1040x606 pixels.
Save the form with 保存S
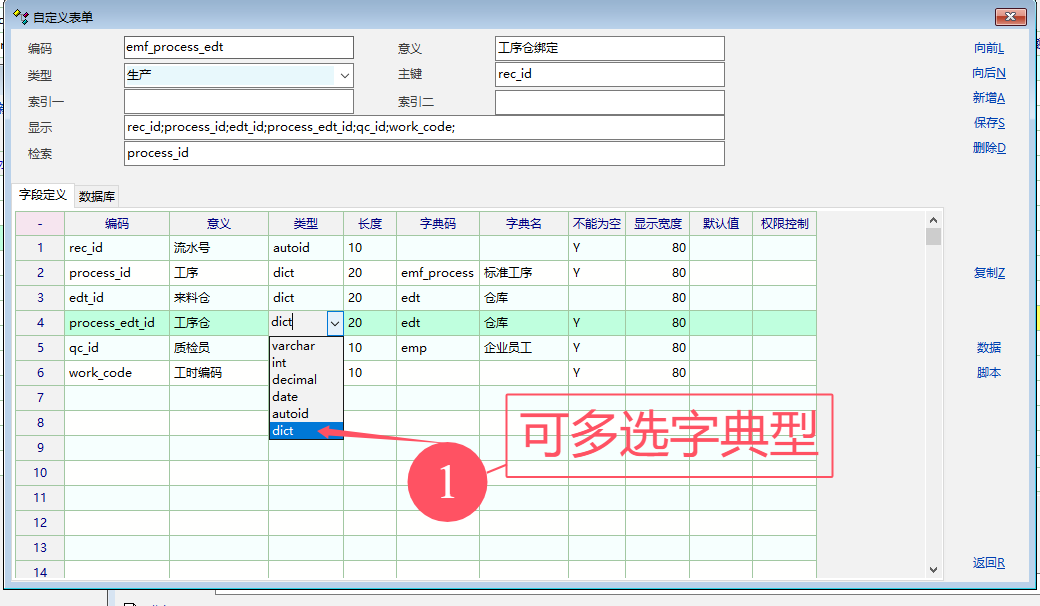988,123
